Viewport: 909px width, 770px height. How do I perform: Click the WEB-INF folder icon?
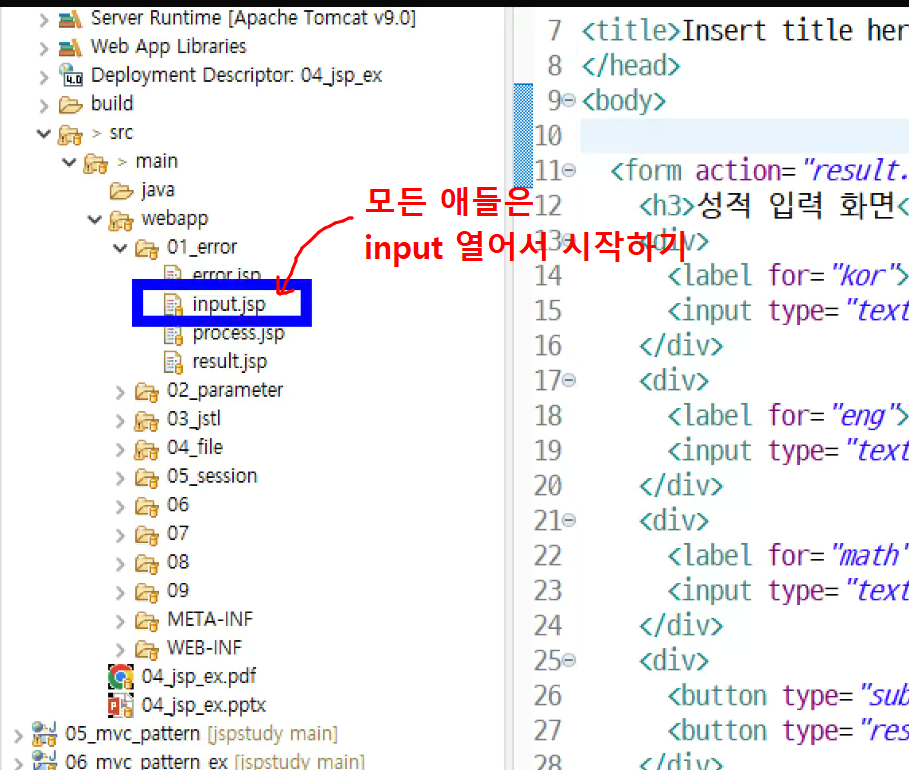click(147, 650)
